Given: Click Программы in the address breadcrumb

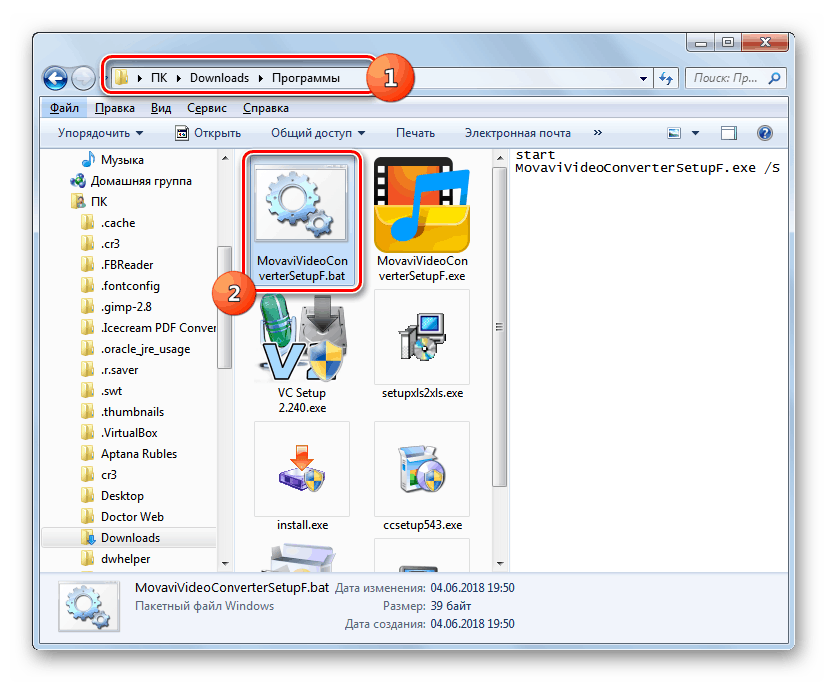Looking at the screenshot, I should [x=306, y=78].
